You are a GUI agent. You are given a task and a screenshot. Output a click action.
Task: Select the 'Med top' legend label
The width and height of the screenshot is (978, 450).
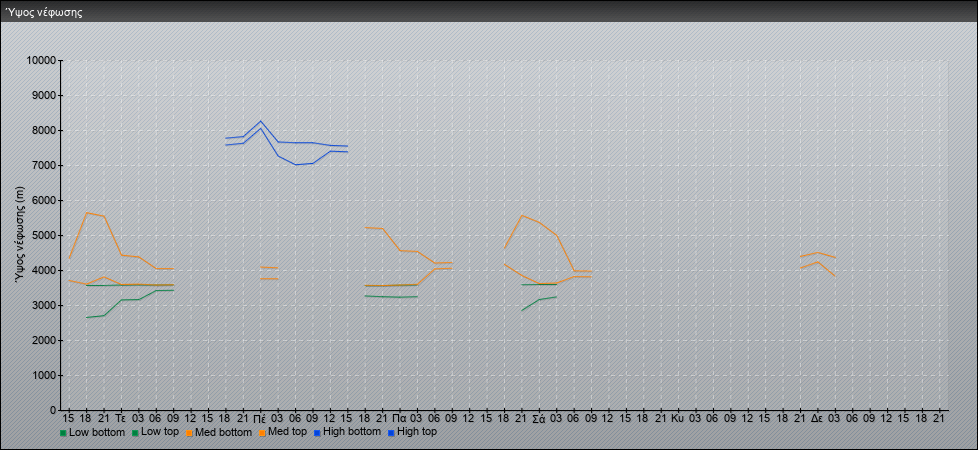click(x=288, y=432)
